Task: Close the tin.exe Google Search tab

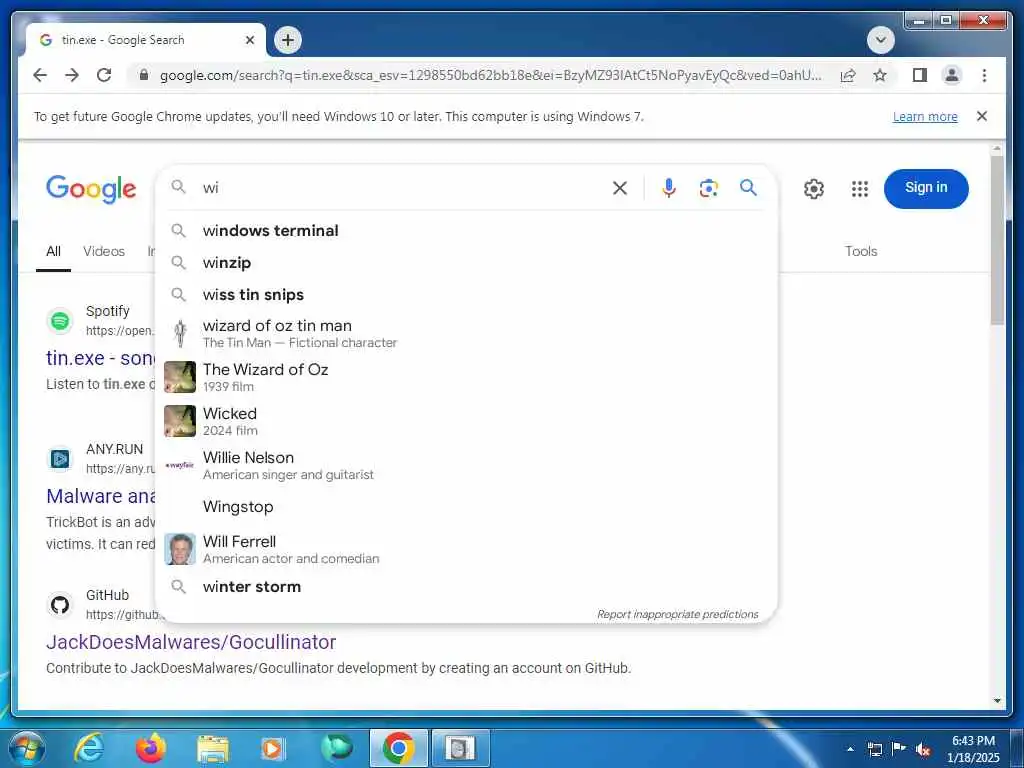Action: pos(249,40)
